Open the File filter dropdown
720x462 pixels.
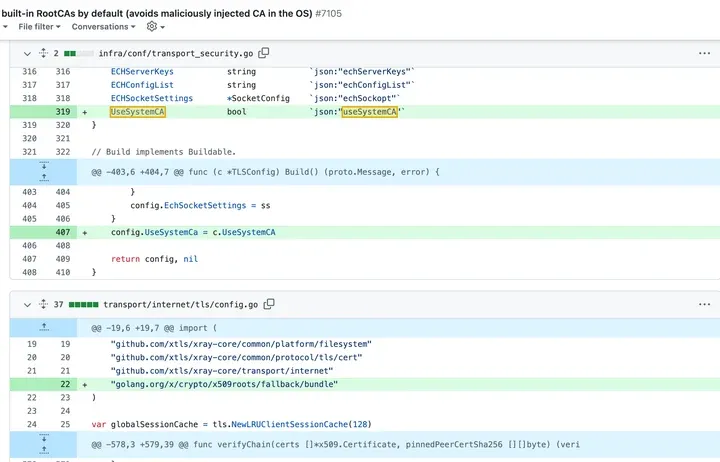(39, 27)
